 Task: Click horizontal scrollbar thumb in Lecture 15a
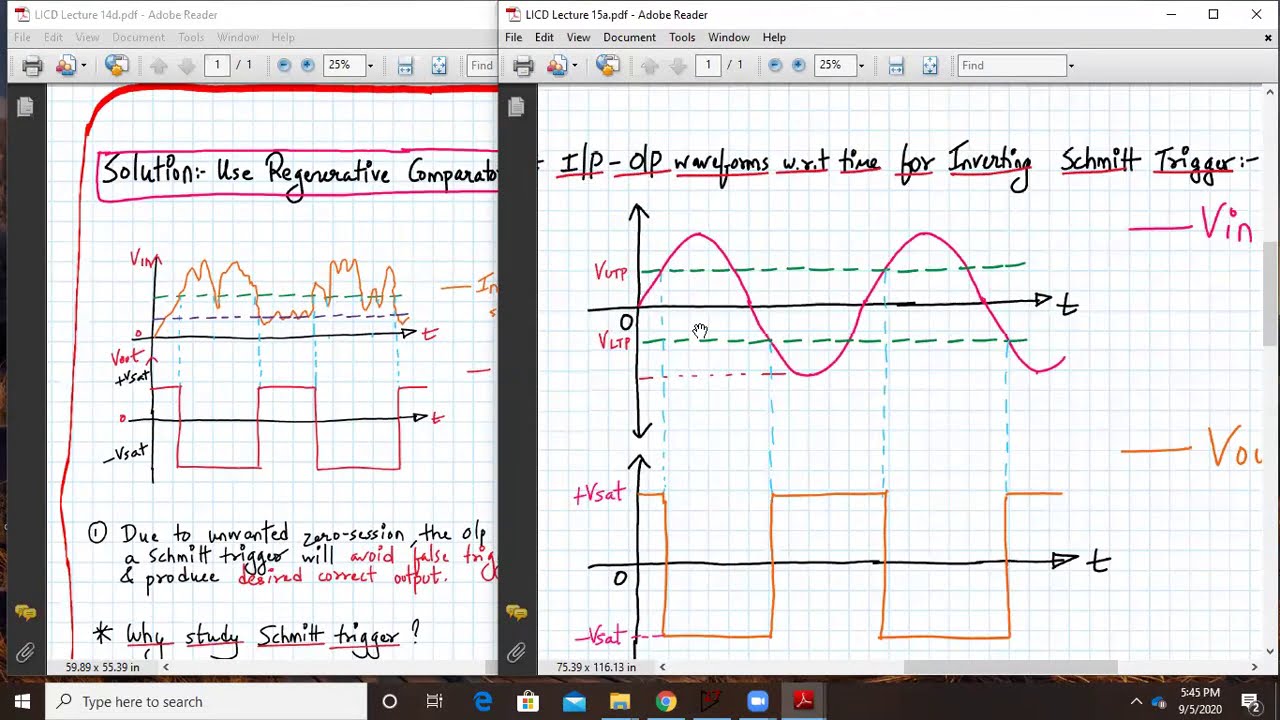(1011, 667)
